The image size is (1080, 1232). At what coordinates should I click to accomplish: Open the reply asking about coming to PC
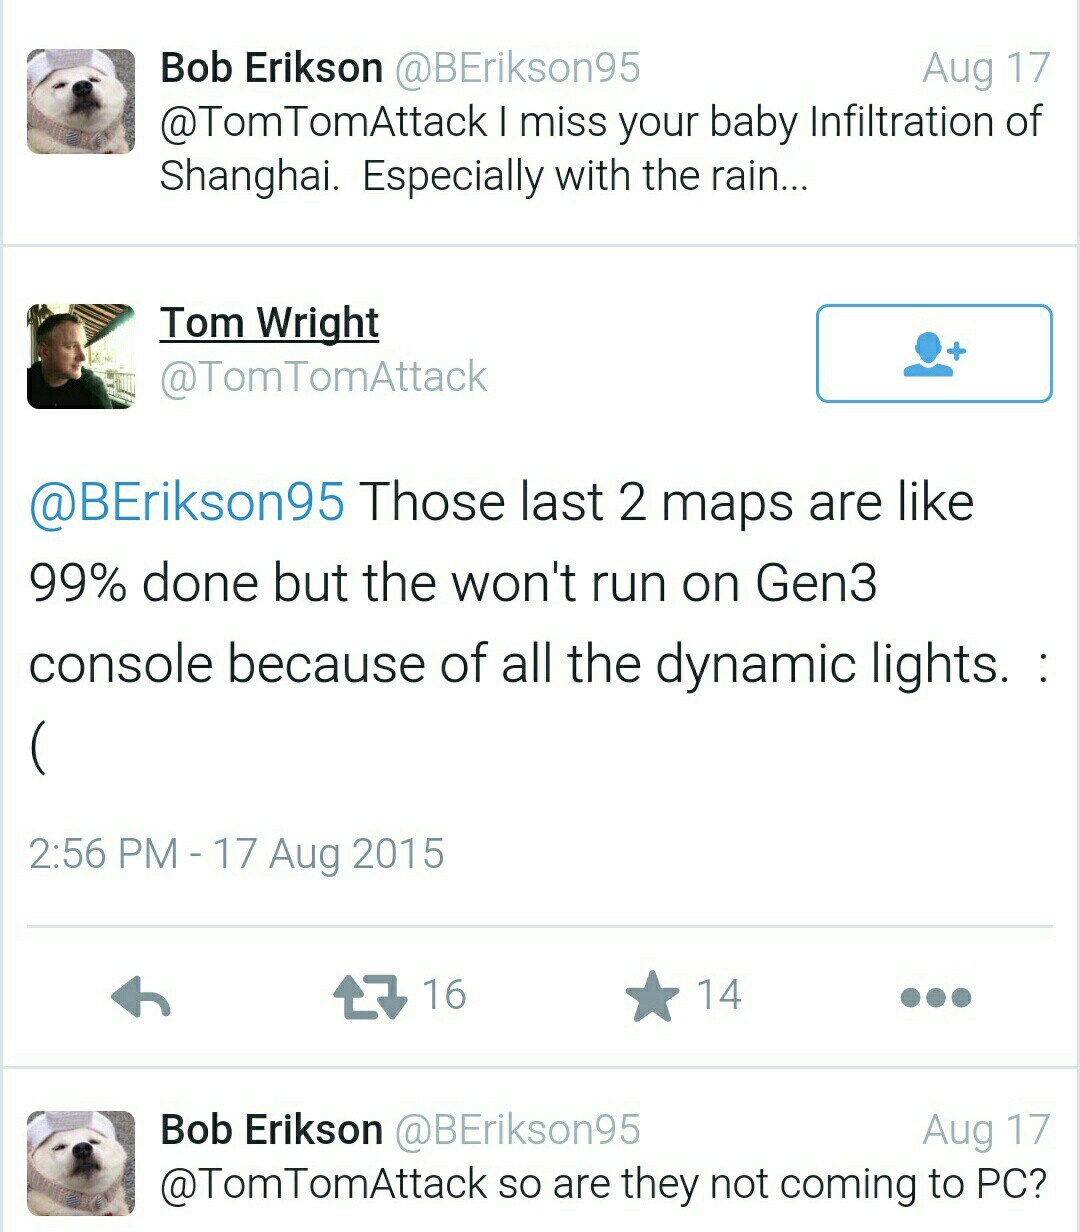coord(602,1184)
